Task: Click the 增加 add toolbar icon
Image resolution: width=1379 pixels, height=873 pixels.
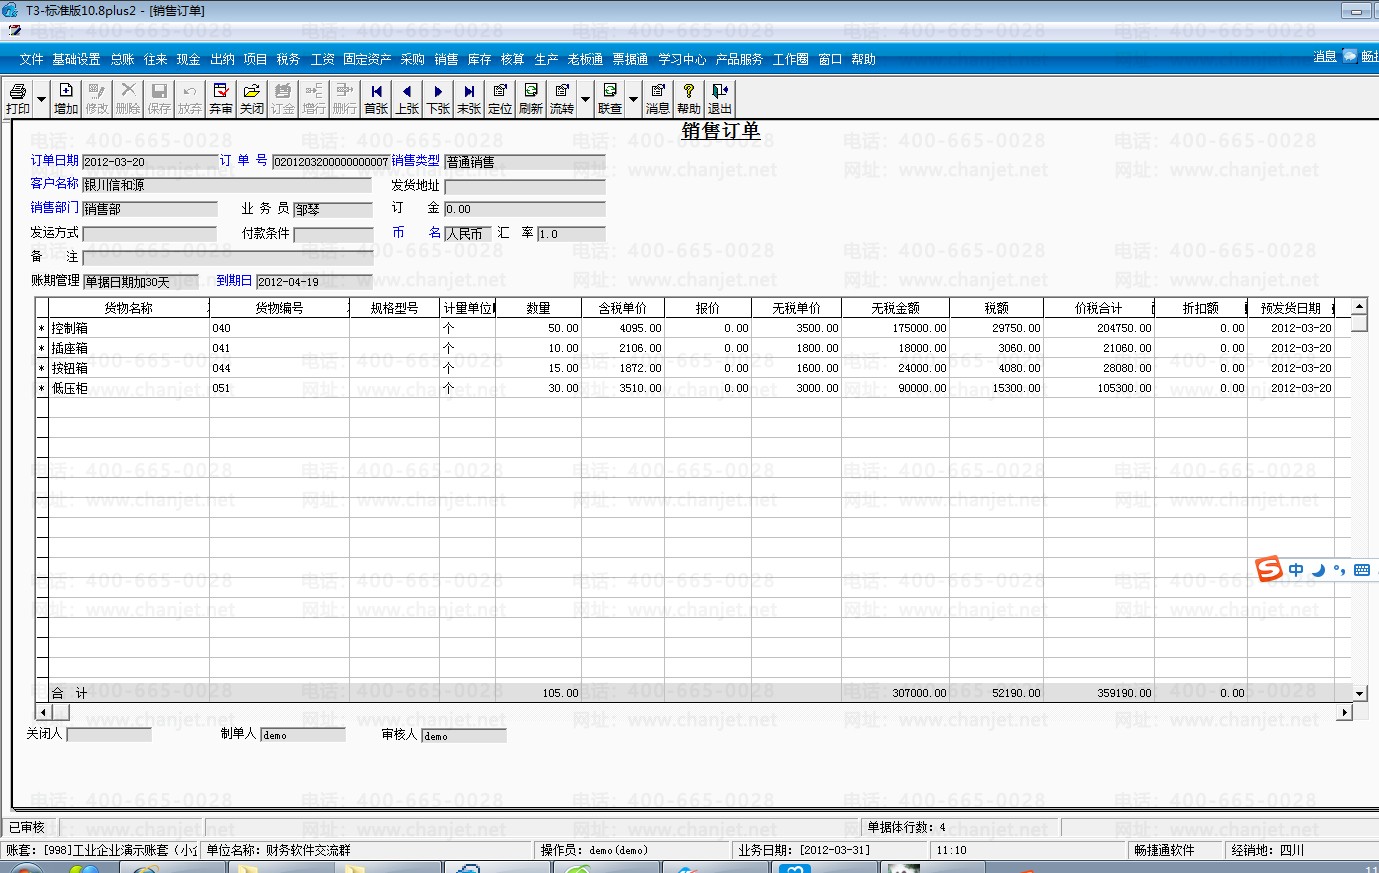Action: pos(66,98)
